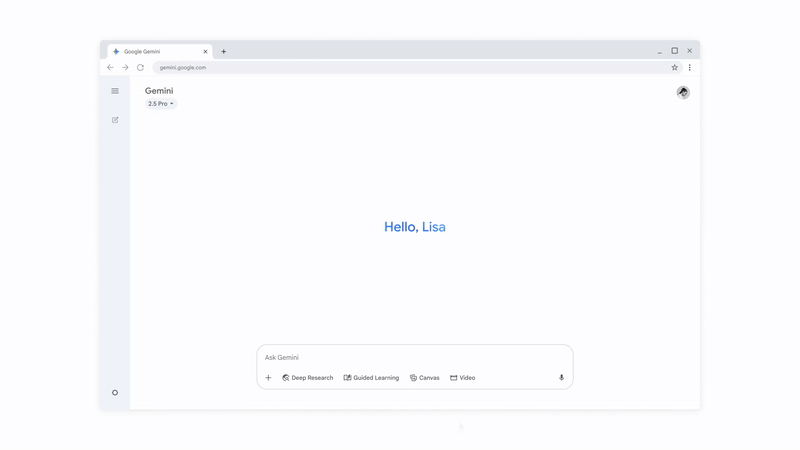Start a new chat with the pencil icon

click(x=115, y=120)
